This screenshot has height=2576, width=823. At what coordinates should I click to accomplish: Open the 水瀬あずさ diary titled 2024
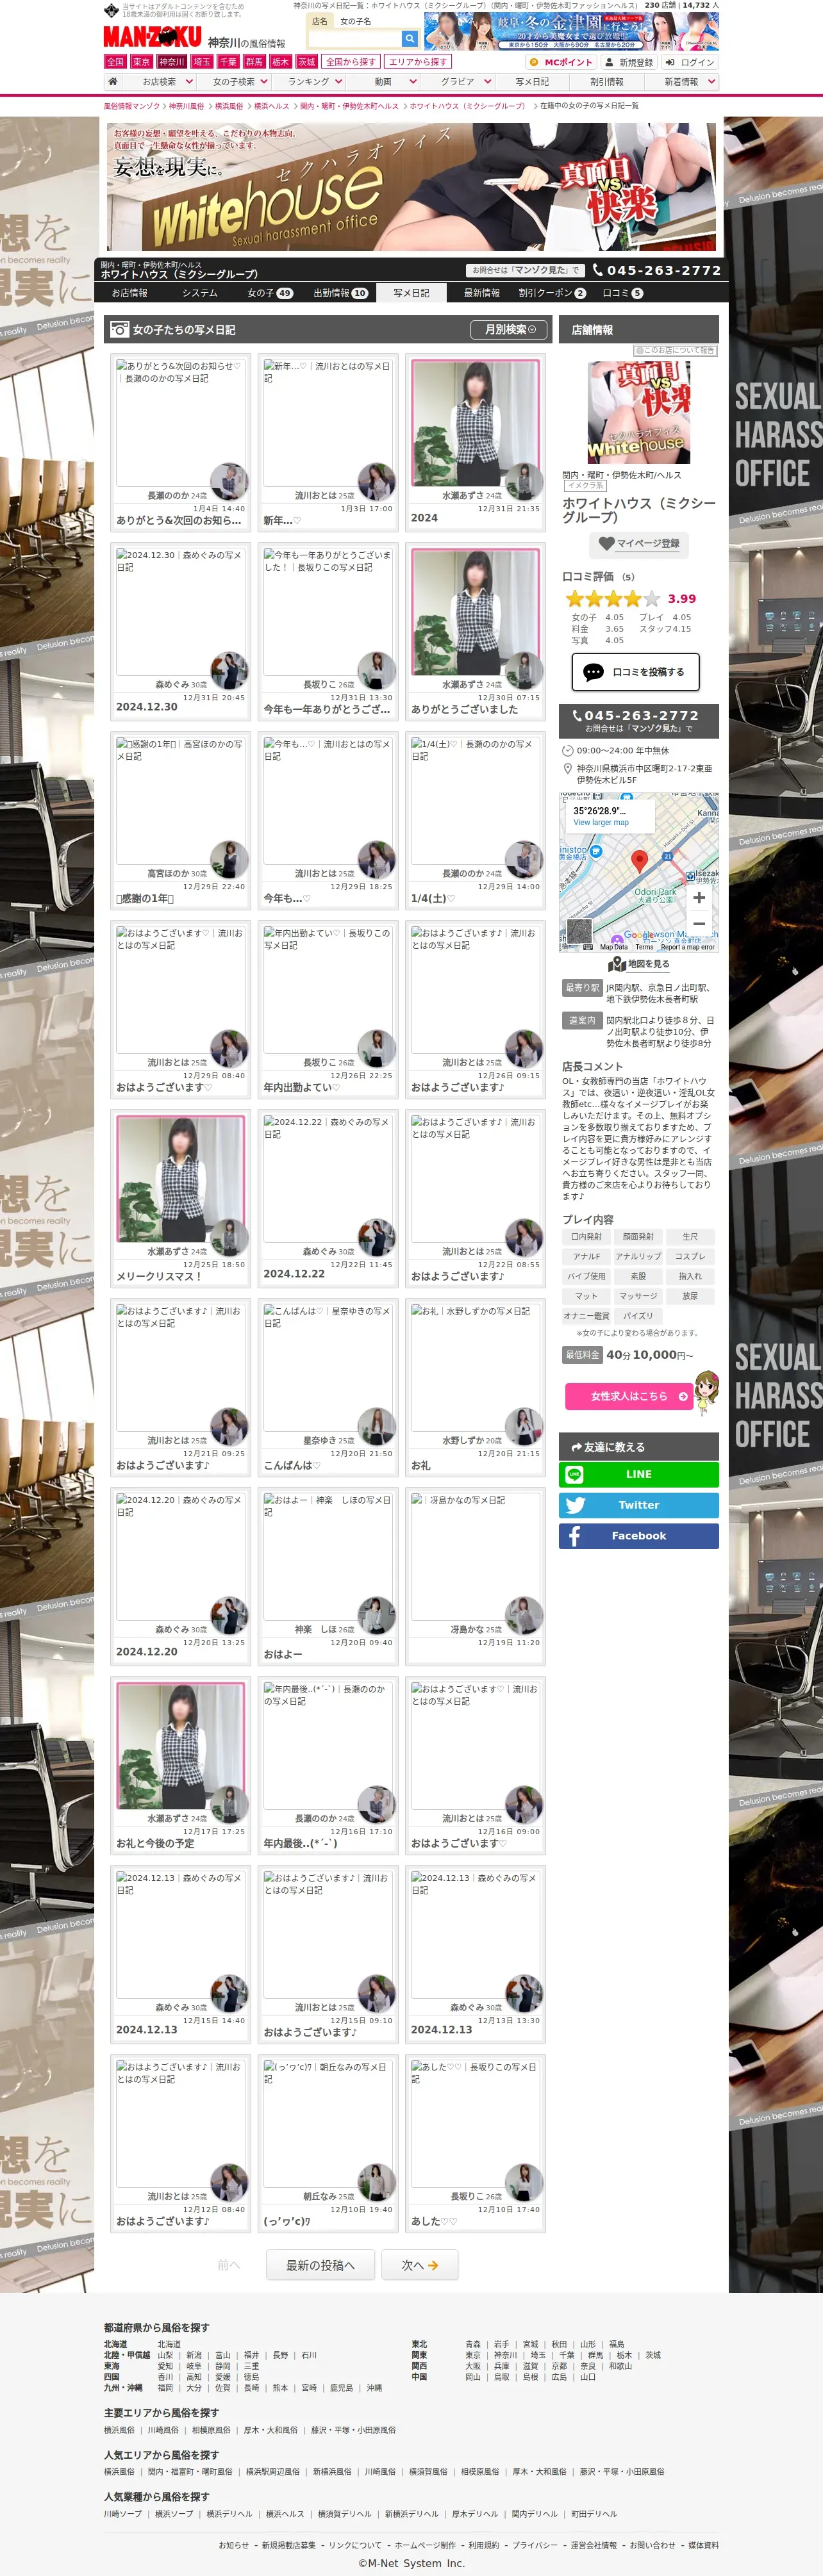(x=475, y=443)
